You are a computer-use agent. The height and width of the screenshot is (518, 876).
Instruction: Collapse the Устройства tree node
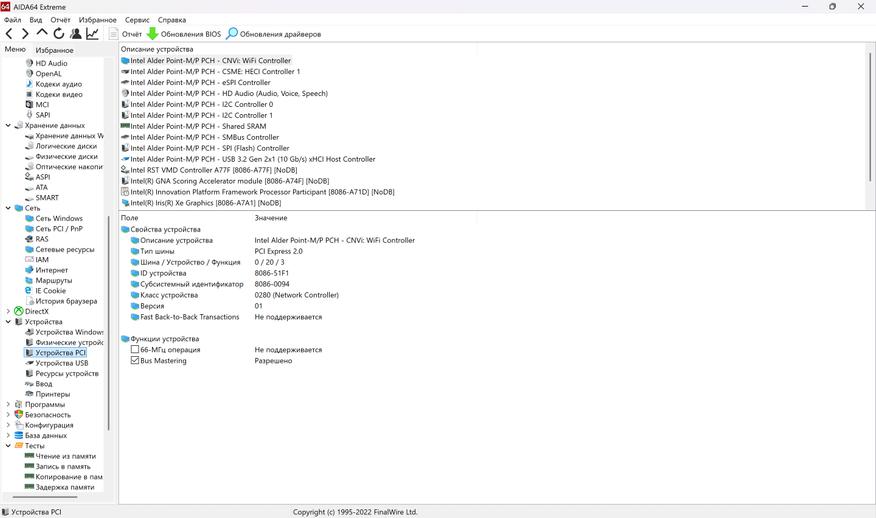coord(8,321)
